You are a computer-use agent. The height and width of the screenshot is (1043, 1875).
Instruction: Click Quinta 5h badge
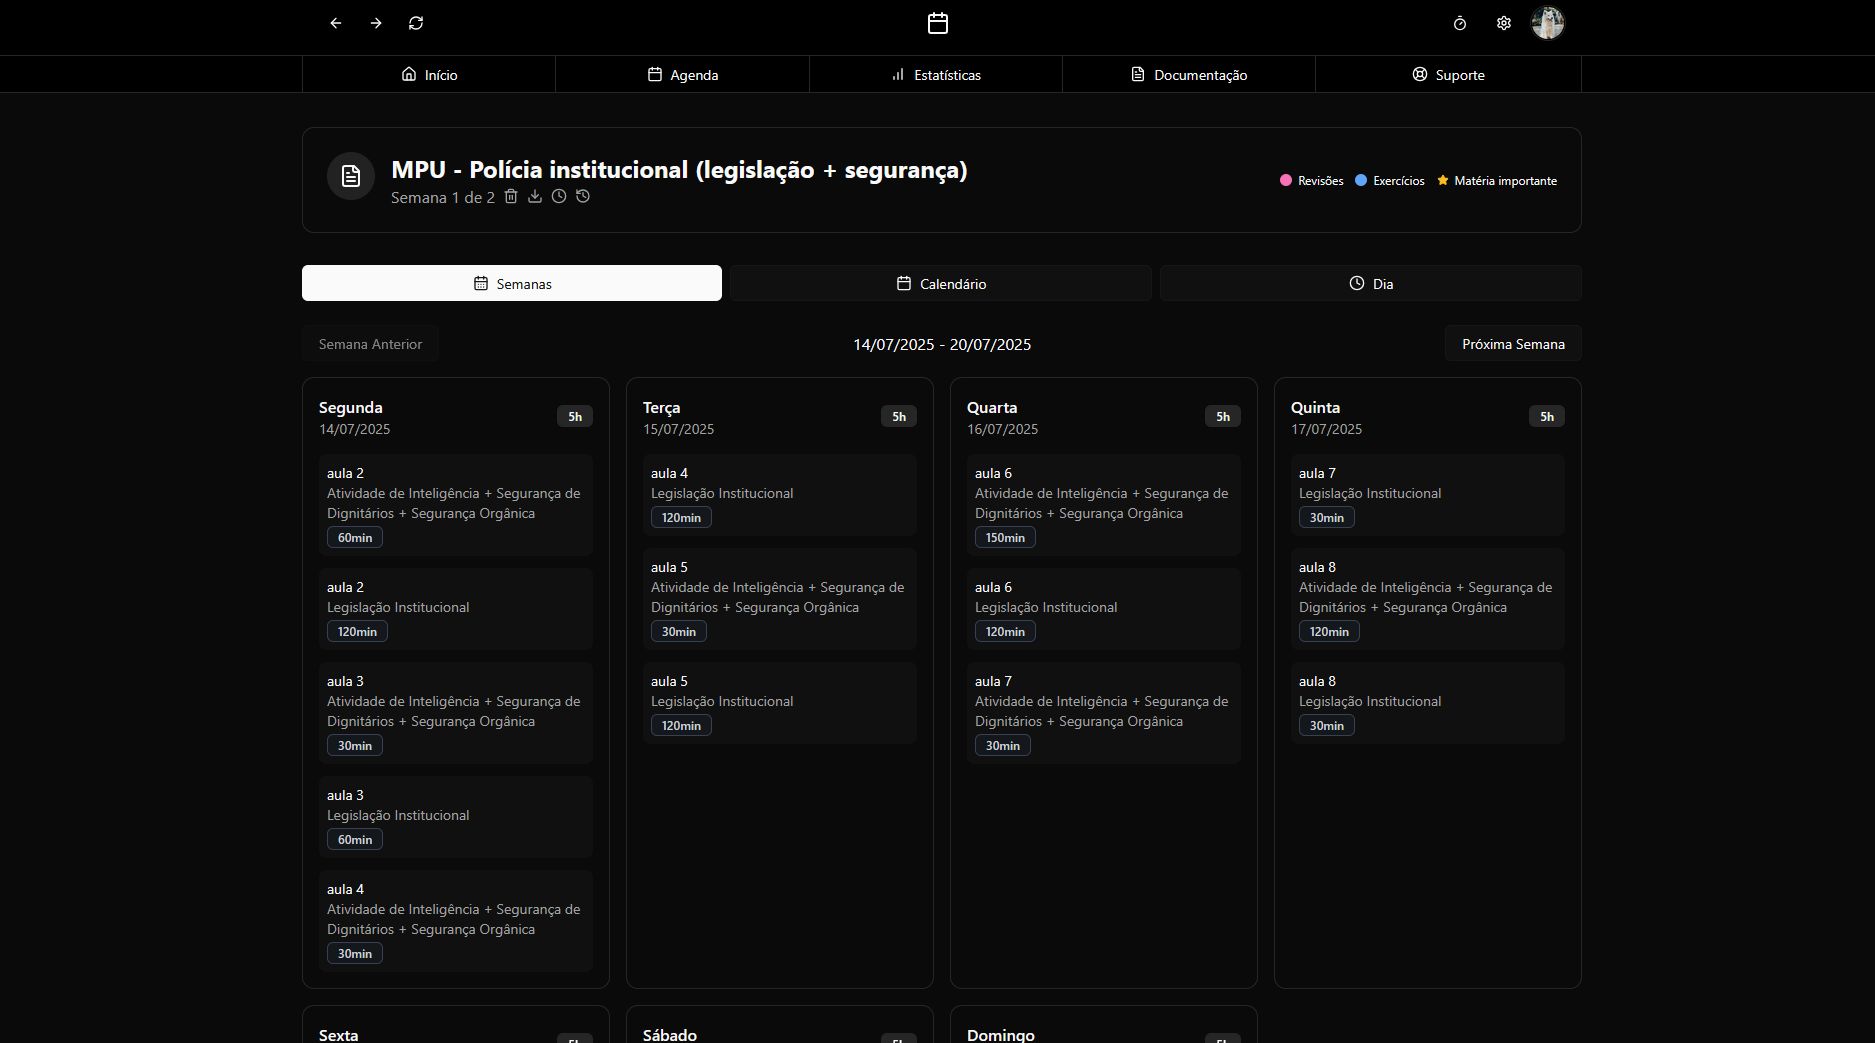point(1547,417)
